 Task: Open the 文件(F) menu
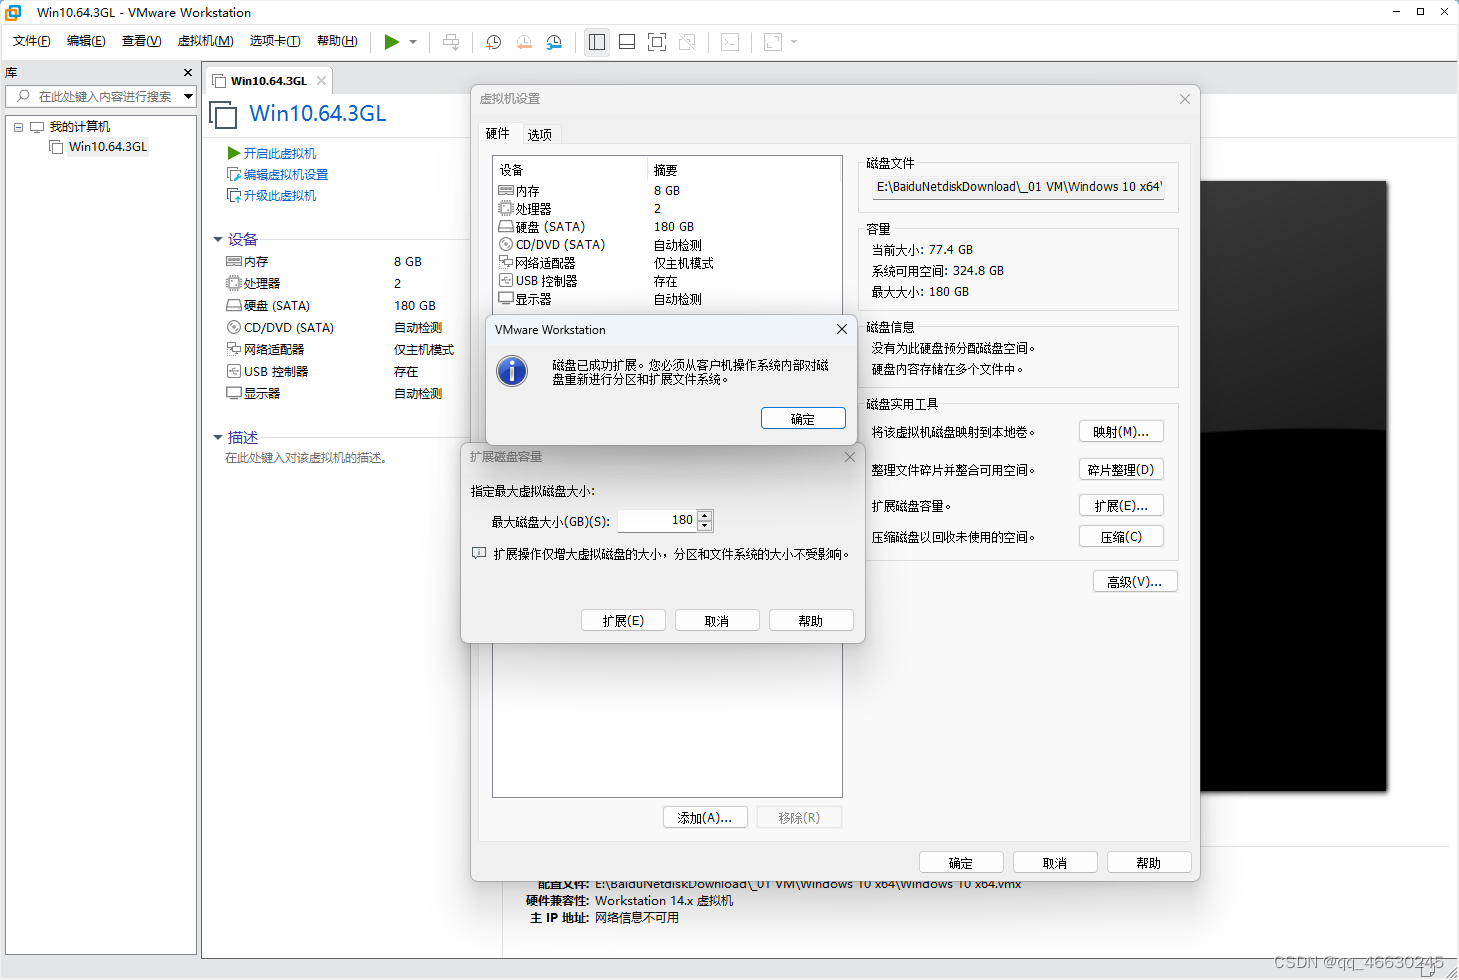(x=32, y=41)
